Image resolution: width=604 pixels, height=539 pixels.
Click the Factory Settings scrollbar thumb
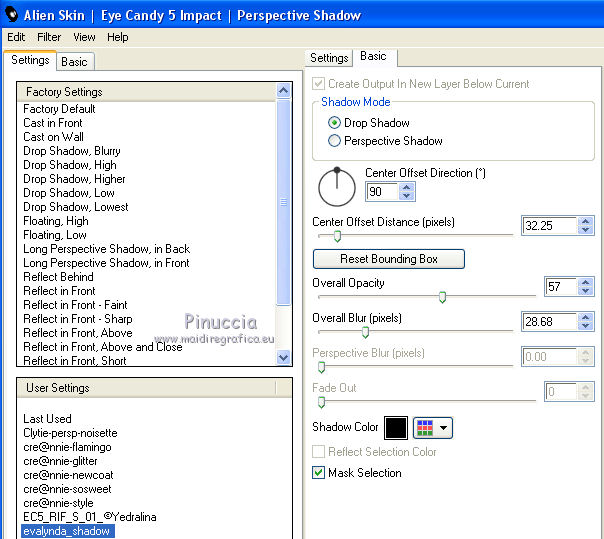[x=284, y=202]
